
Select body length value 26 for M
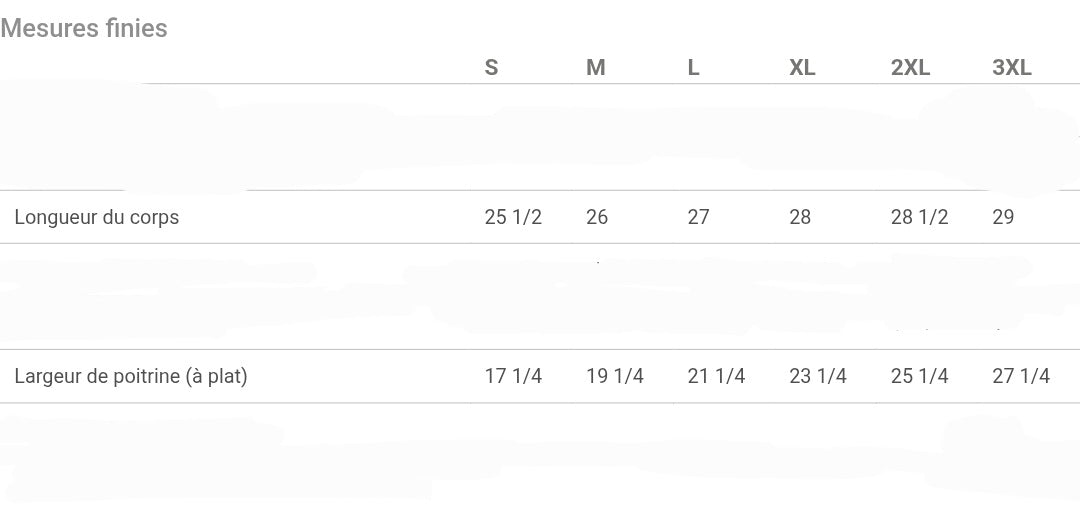(597, 217)
